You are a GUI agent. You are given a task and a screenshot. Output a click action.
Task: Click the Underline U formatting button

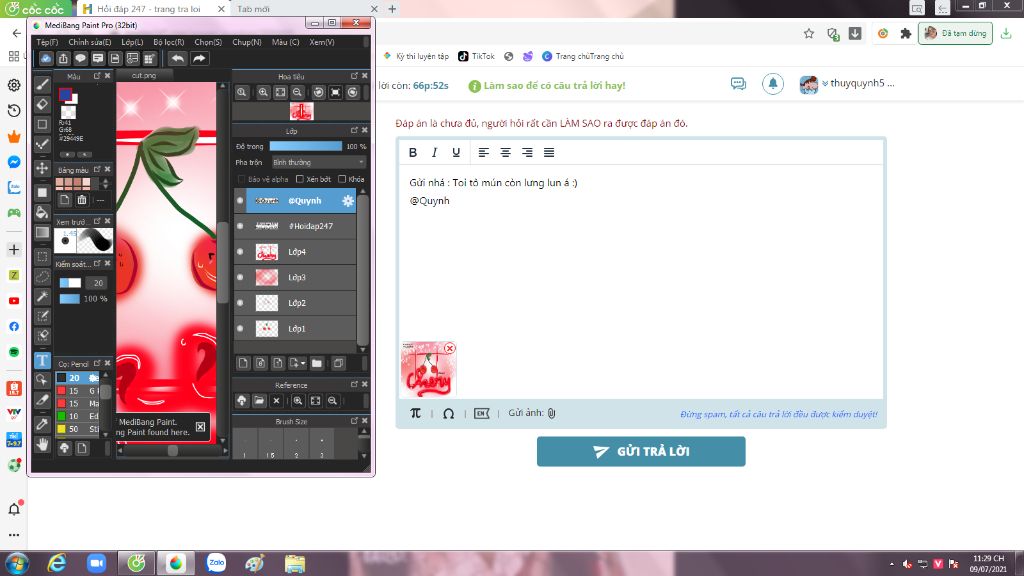coord(456,152)
